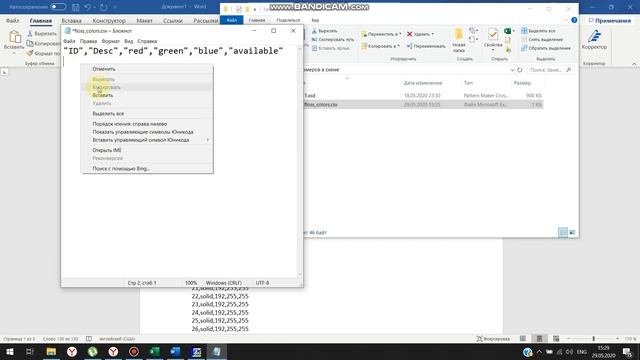This screenshot has width=640, height=360.
Task: Switch to Word's Конструктор tab
Action: point(109,20)
